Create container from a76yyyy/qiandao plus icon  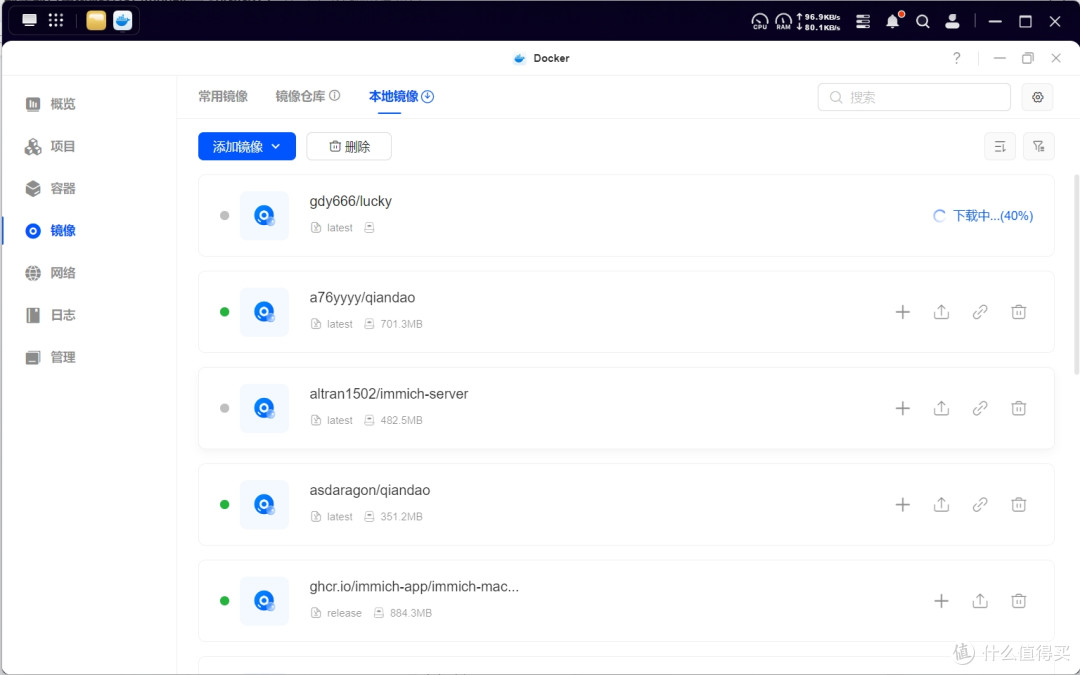[x=902, y=312]
